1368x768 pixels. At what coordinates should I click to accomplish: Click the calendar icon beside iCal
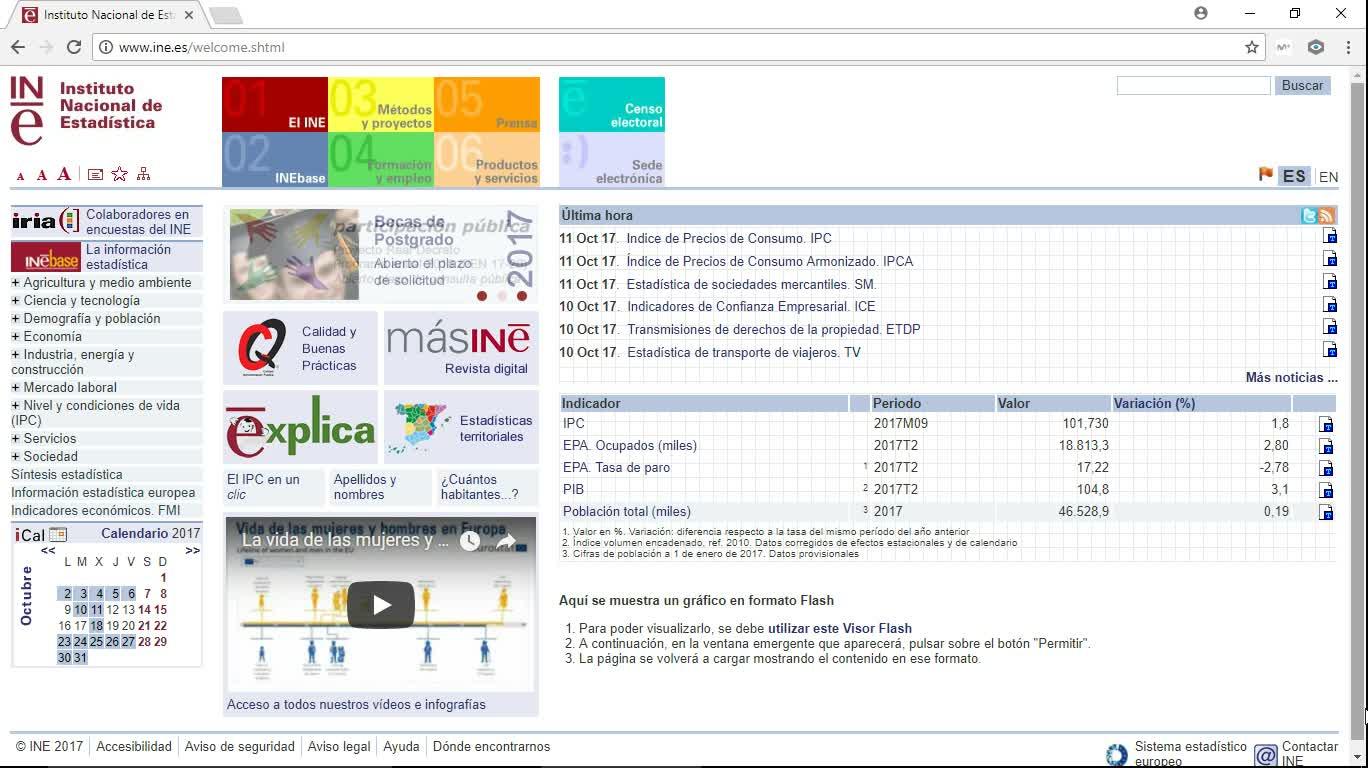click(x=58, y=535)
